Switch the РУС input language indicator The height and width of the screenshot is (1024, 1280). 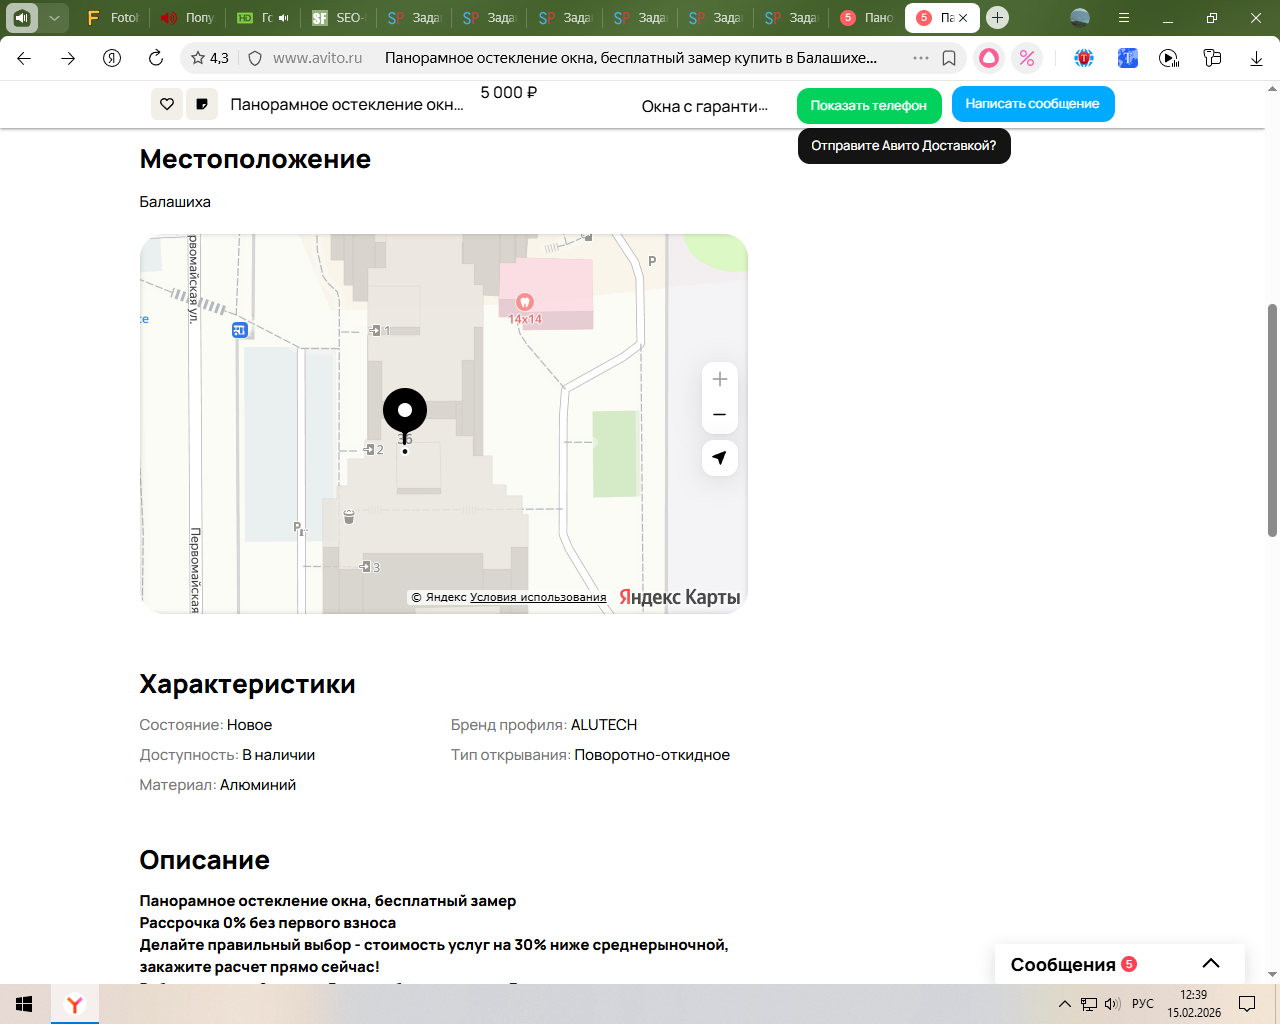tap(1143, 1004)
